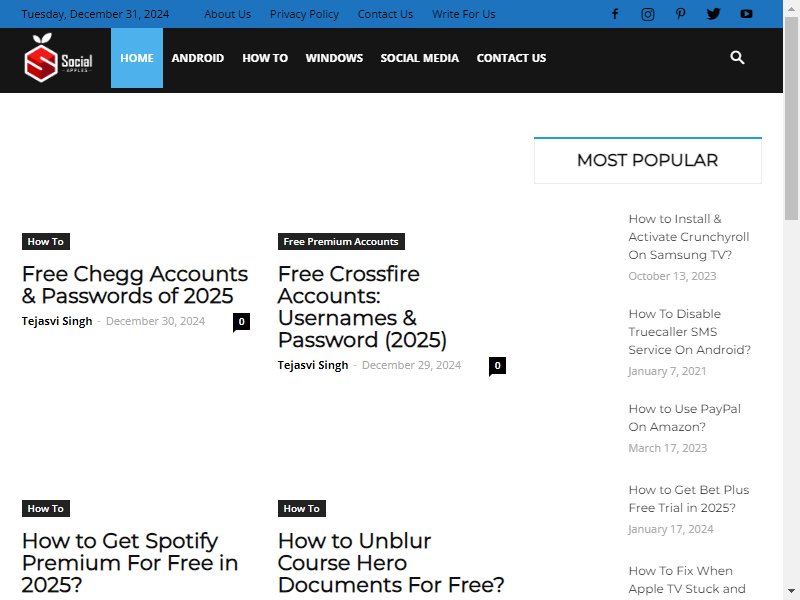
Task: Open CONTACT US in the main navigation
Action: 511,58
